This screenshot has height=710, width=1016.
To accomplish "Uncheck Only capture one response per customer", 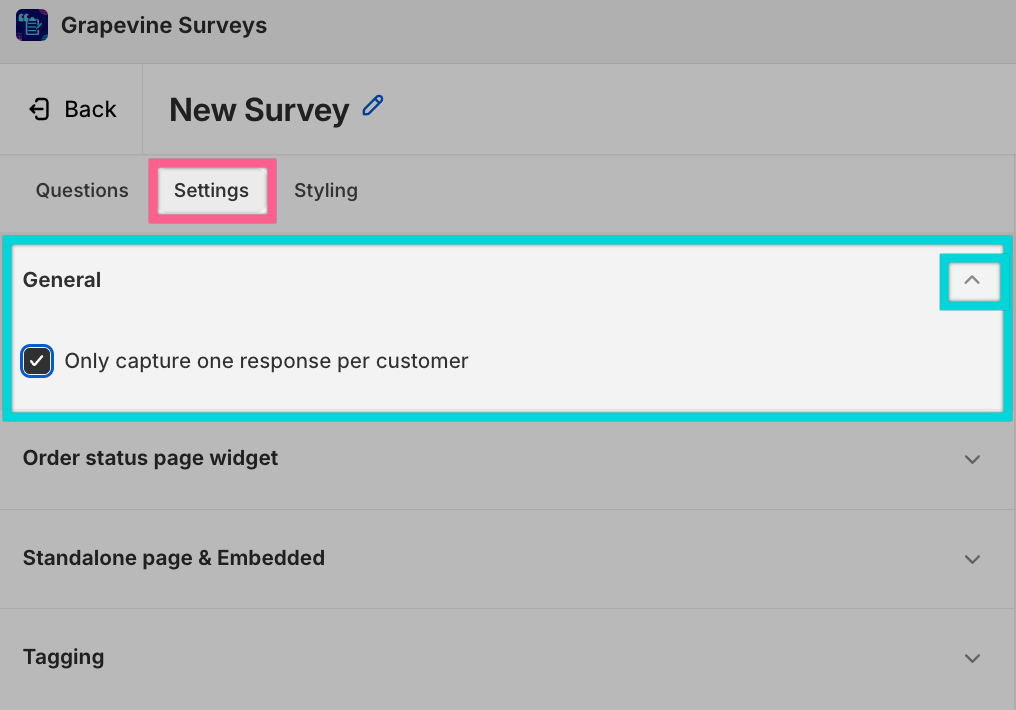I will pyautogui.click(x=37, y=361).
